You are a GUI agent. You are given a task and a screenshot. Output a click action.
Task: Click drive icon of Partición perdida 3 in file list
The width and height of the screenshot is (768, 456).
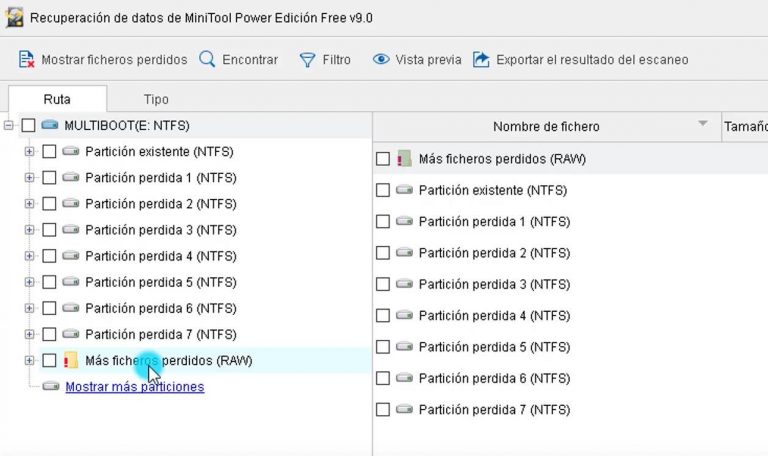404,284
